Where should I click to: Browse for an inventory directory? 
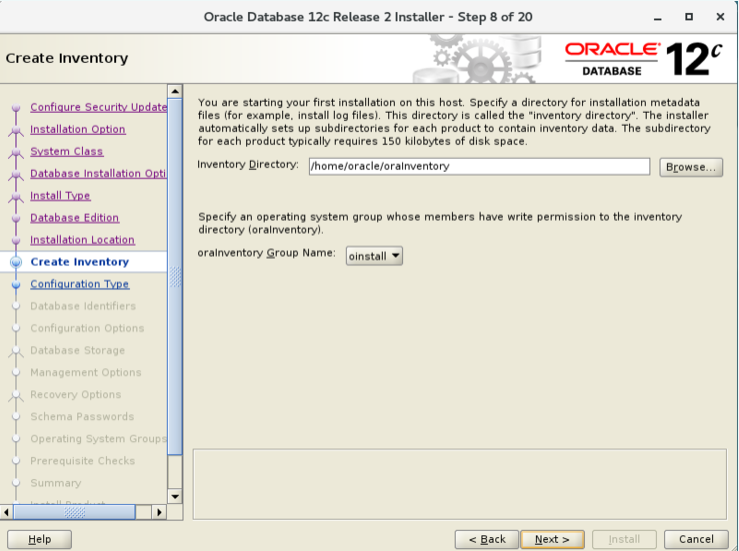point(691,167)
